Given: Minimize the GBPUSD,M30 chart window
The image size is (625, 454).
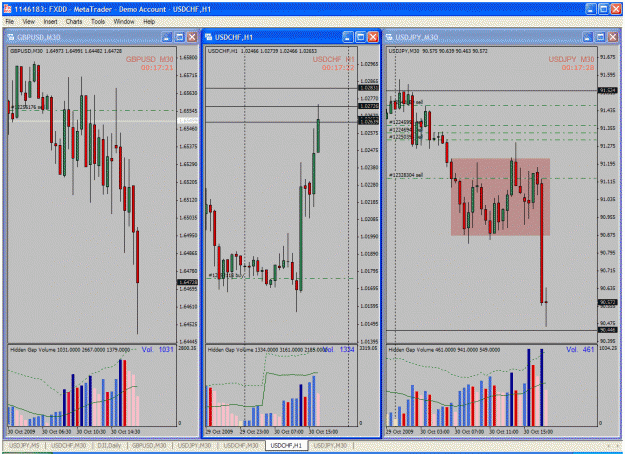Looking at the screenshot, I should pos(167,37).
